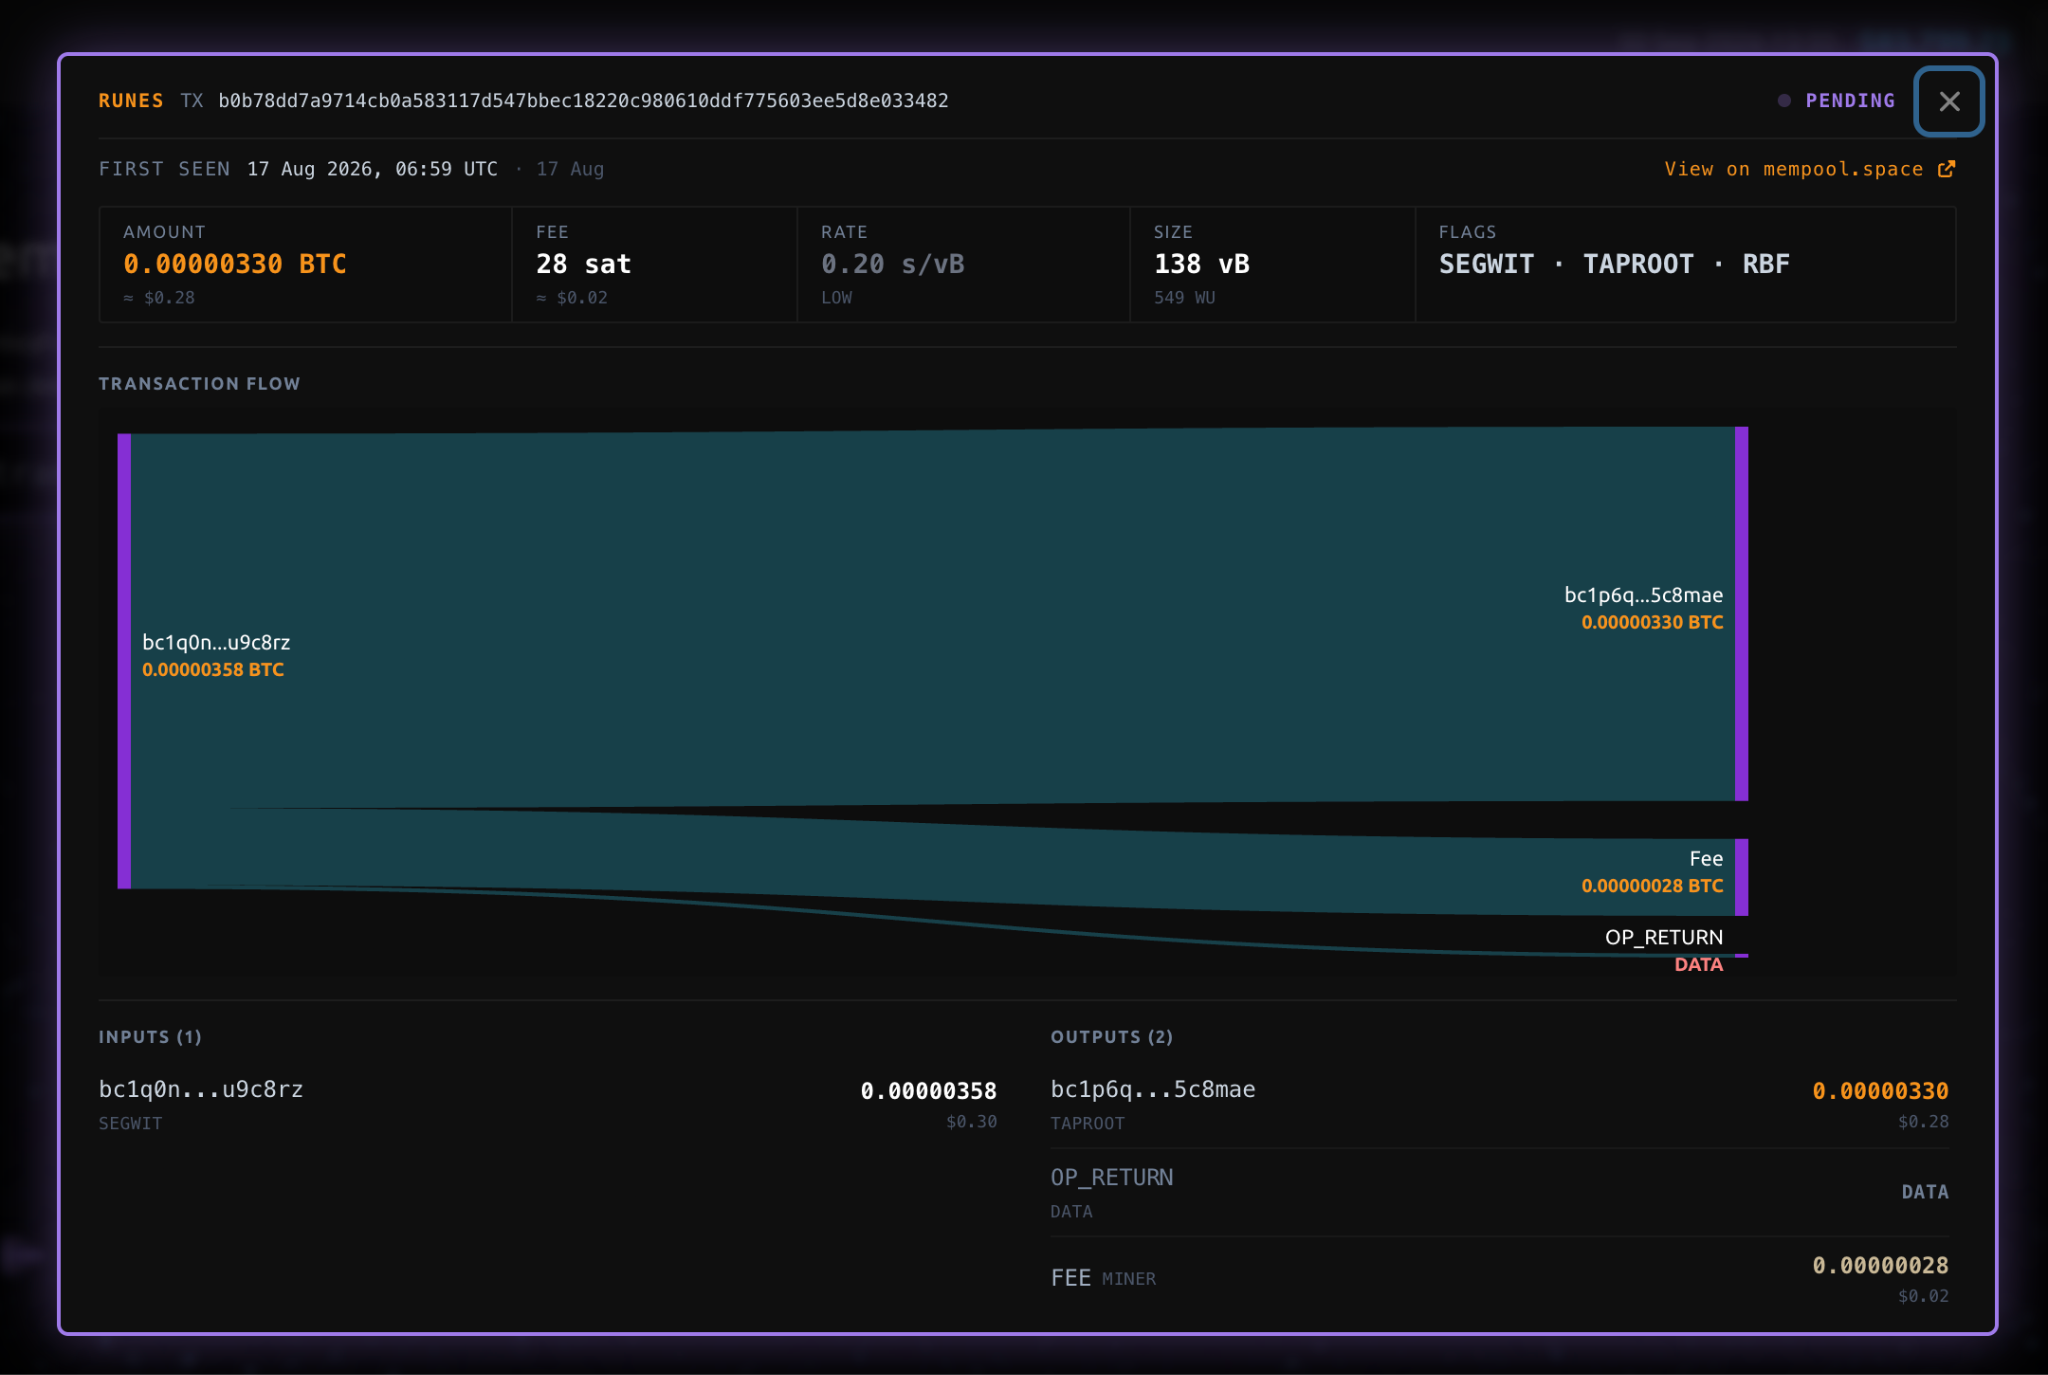This screenshot has width=2048, height=1375.
Task: Click the OP_RETURN label in the flow diagram
Action: click(x=1664, y=937)
